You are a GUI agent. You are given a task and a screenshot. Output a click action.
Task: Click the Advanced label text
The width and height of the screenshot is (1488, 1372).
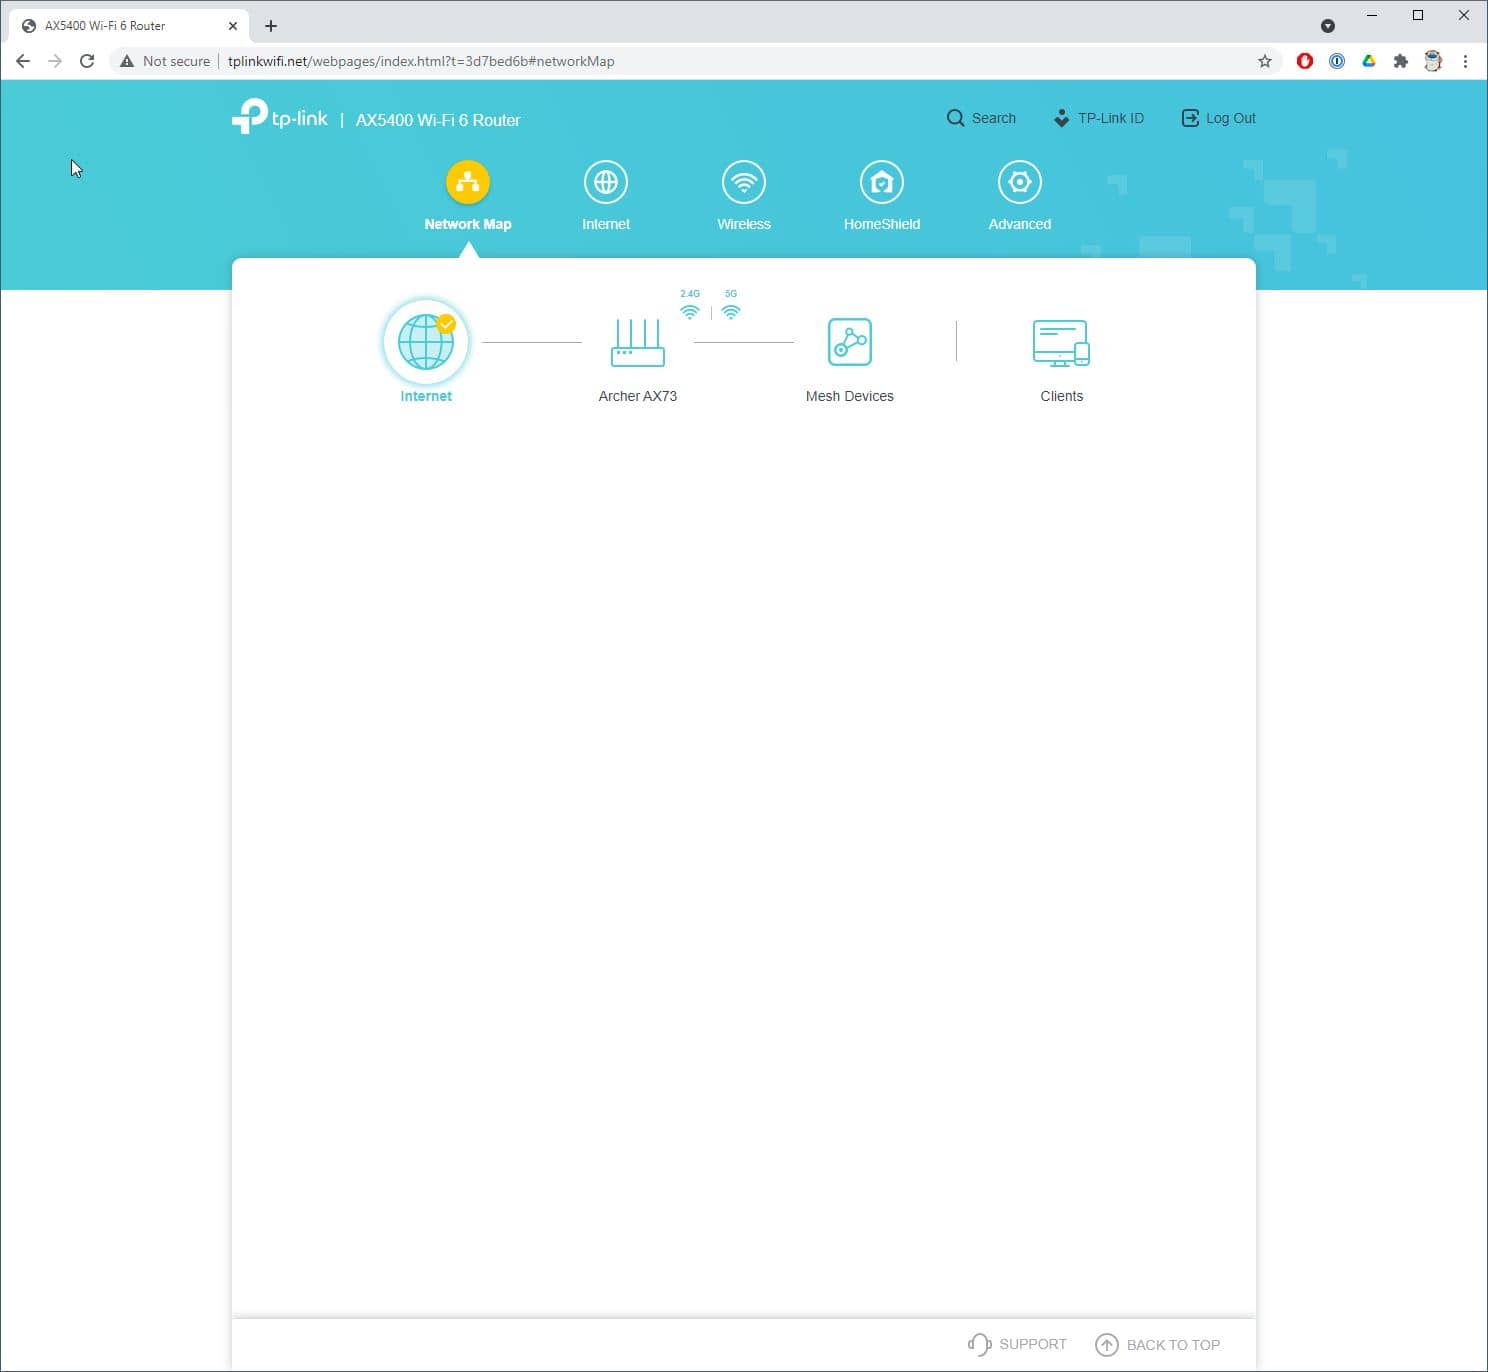(x=1020, y=224)
